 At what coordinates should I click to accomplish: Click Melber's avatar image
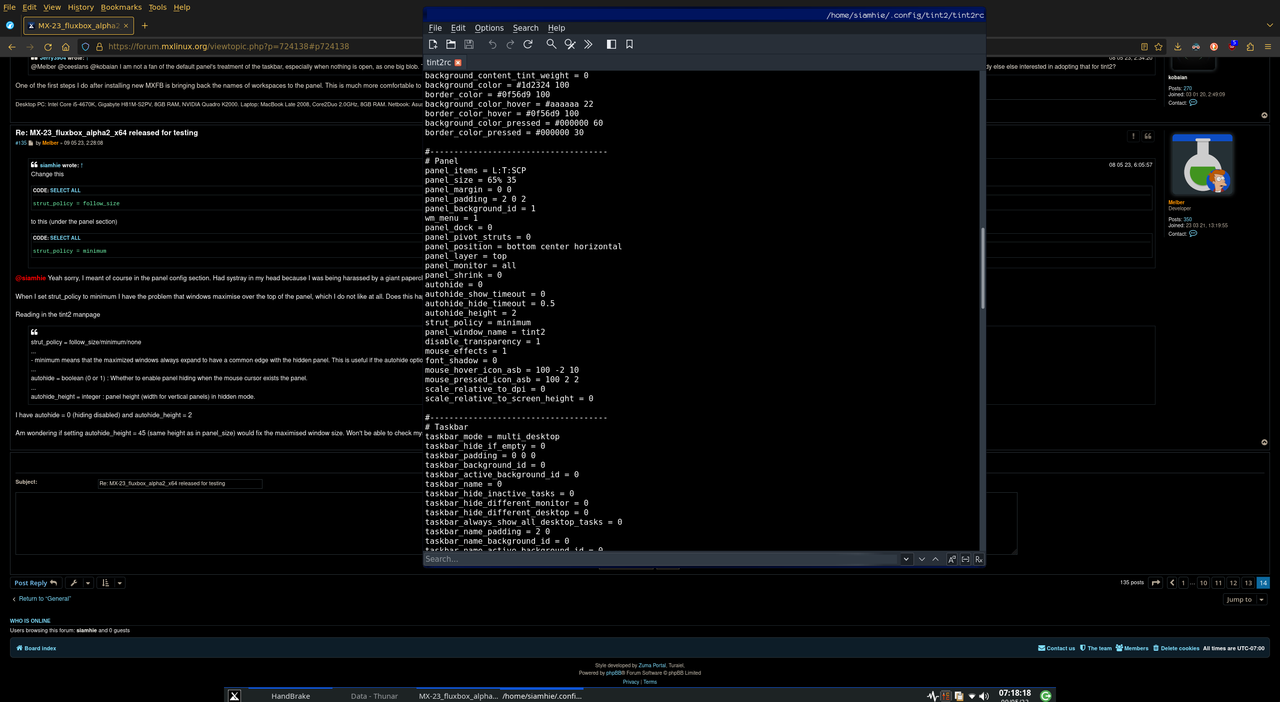pyautogui.click(x=1201, y=165)
